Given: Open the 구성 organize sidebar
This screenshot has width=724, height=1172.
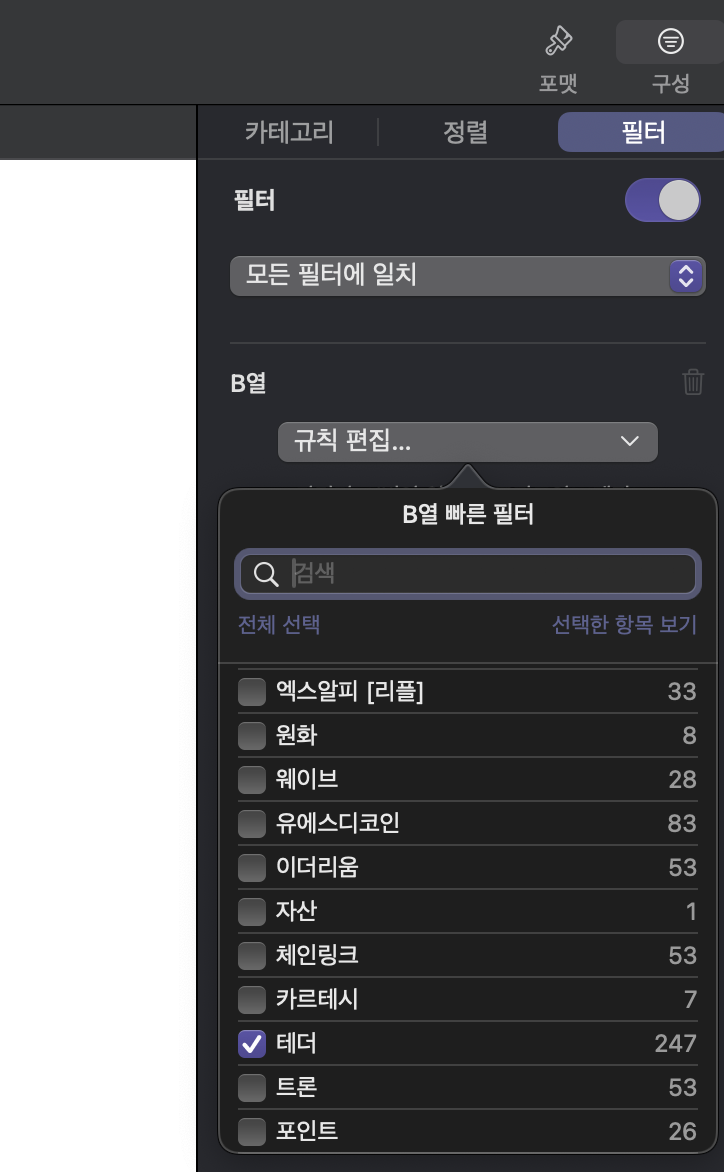Looking at the screenshot, I should (x=668, y=55).
